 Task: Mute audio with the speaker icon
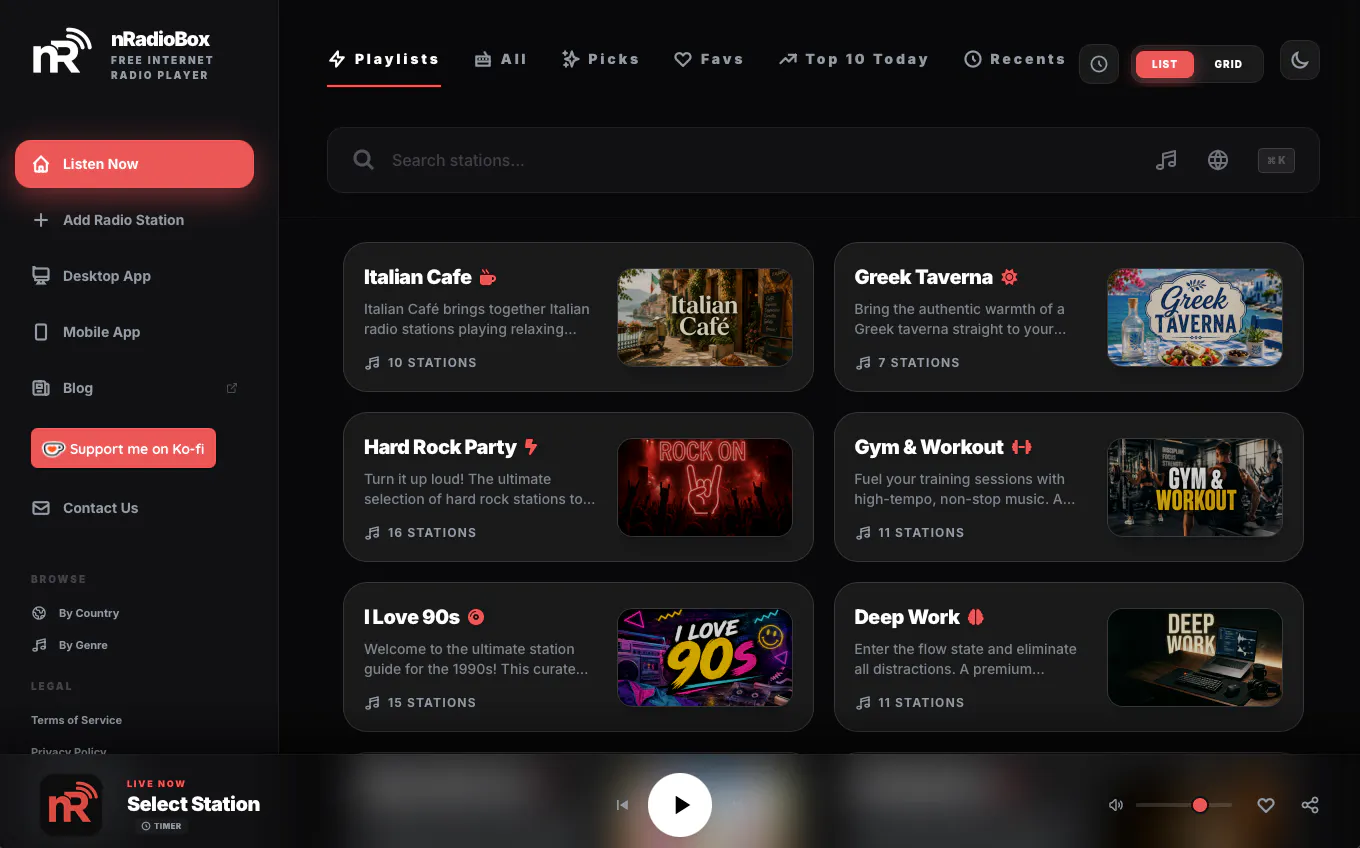pos(1116,805)
